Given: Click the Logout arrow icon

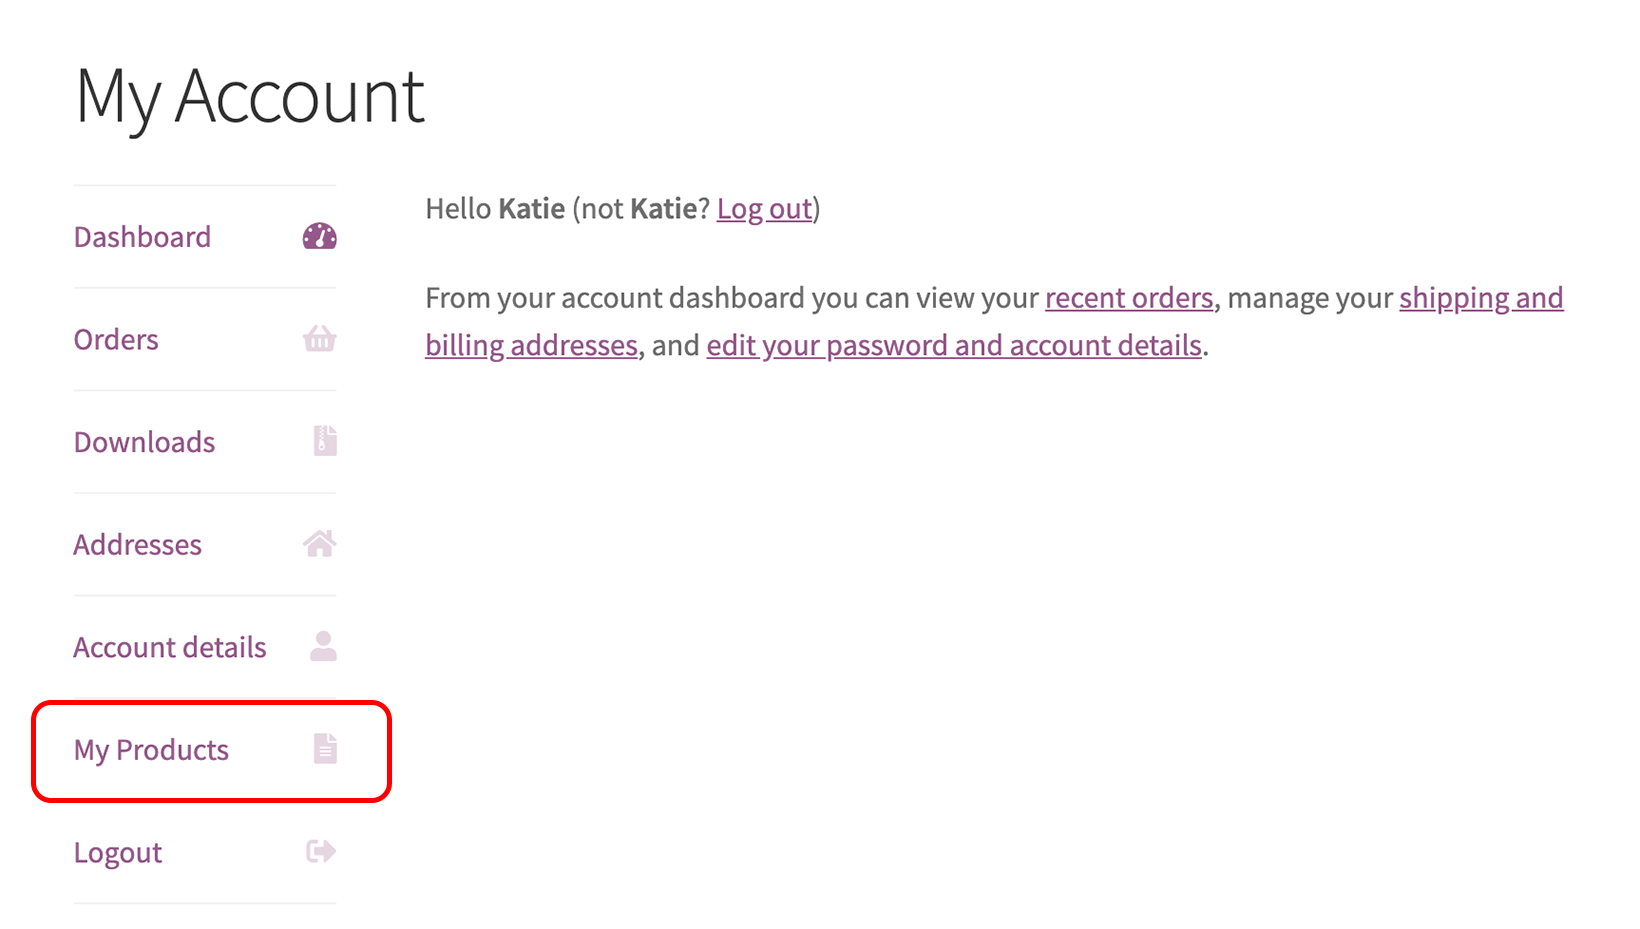Looking at the screenshot, I should (x=320, y=852).
